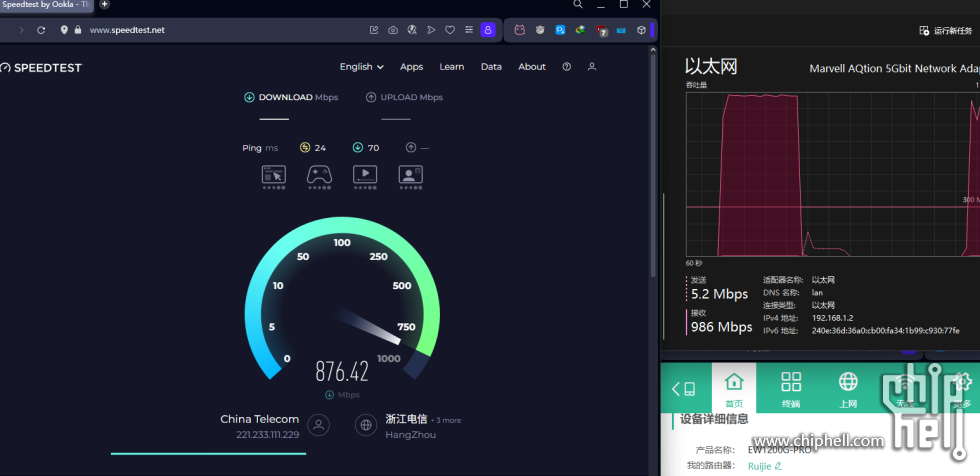Open the Apps menu item
Screen dimensions: 980x476
pos(411,67)
